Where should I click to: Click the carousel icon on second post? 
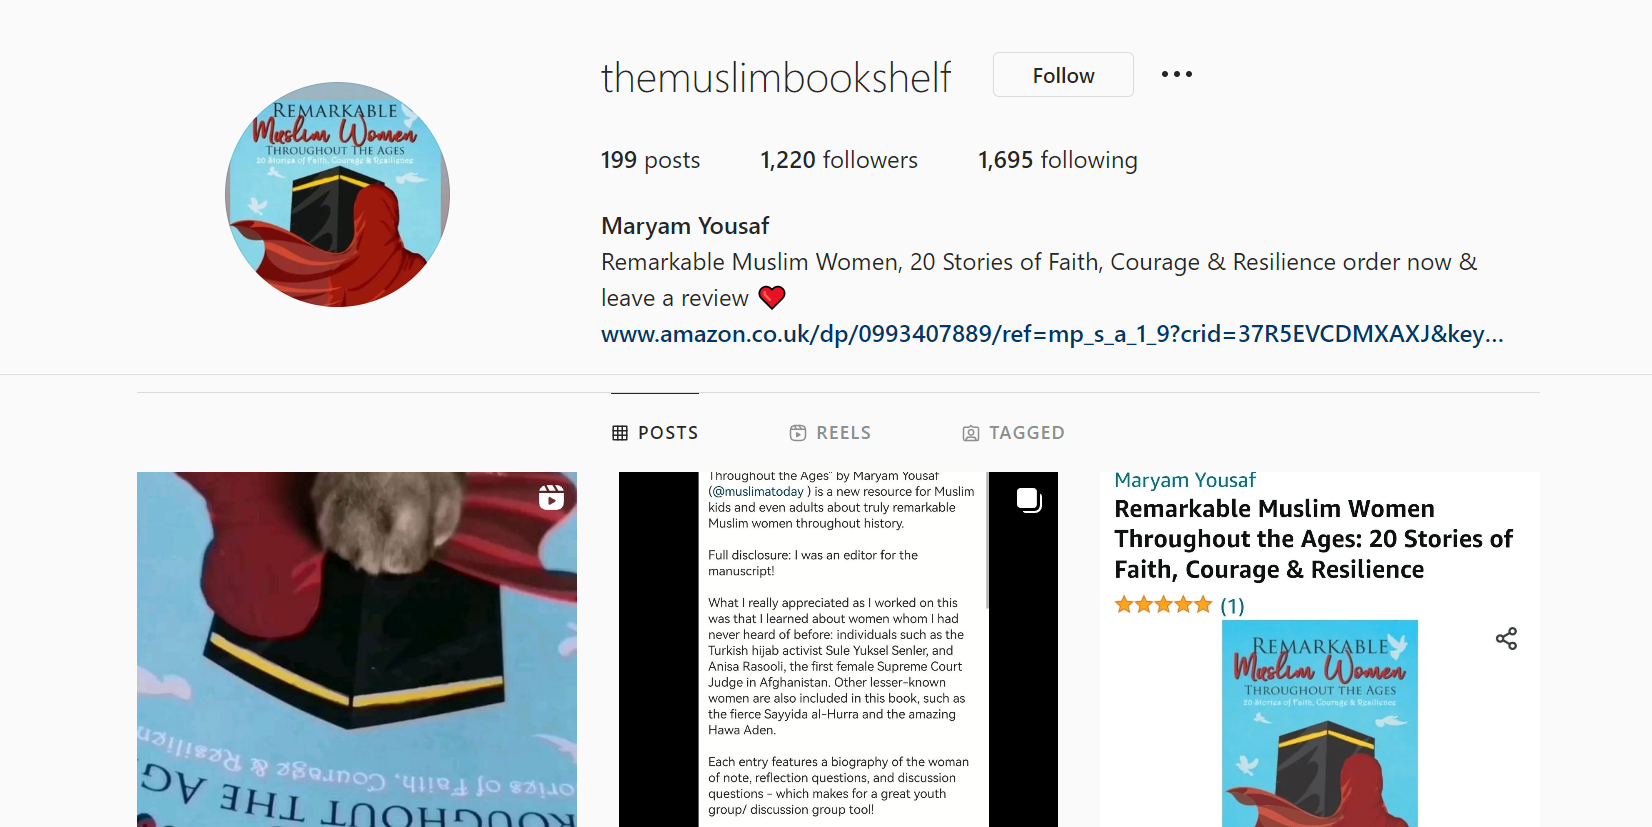1029,500
